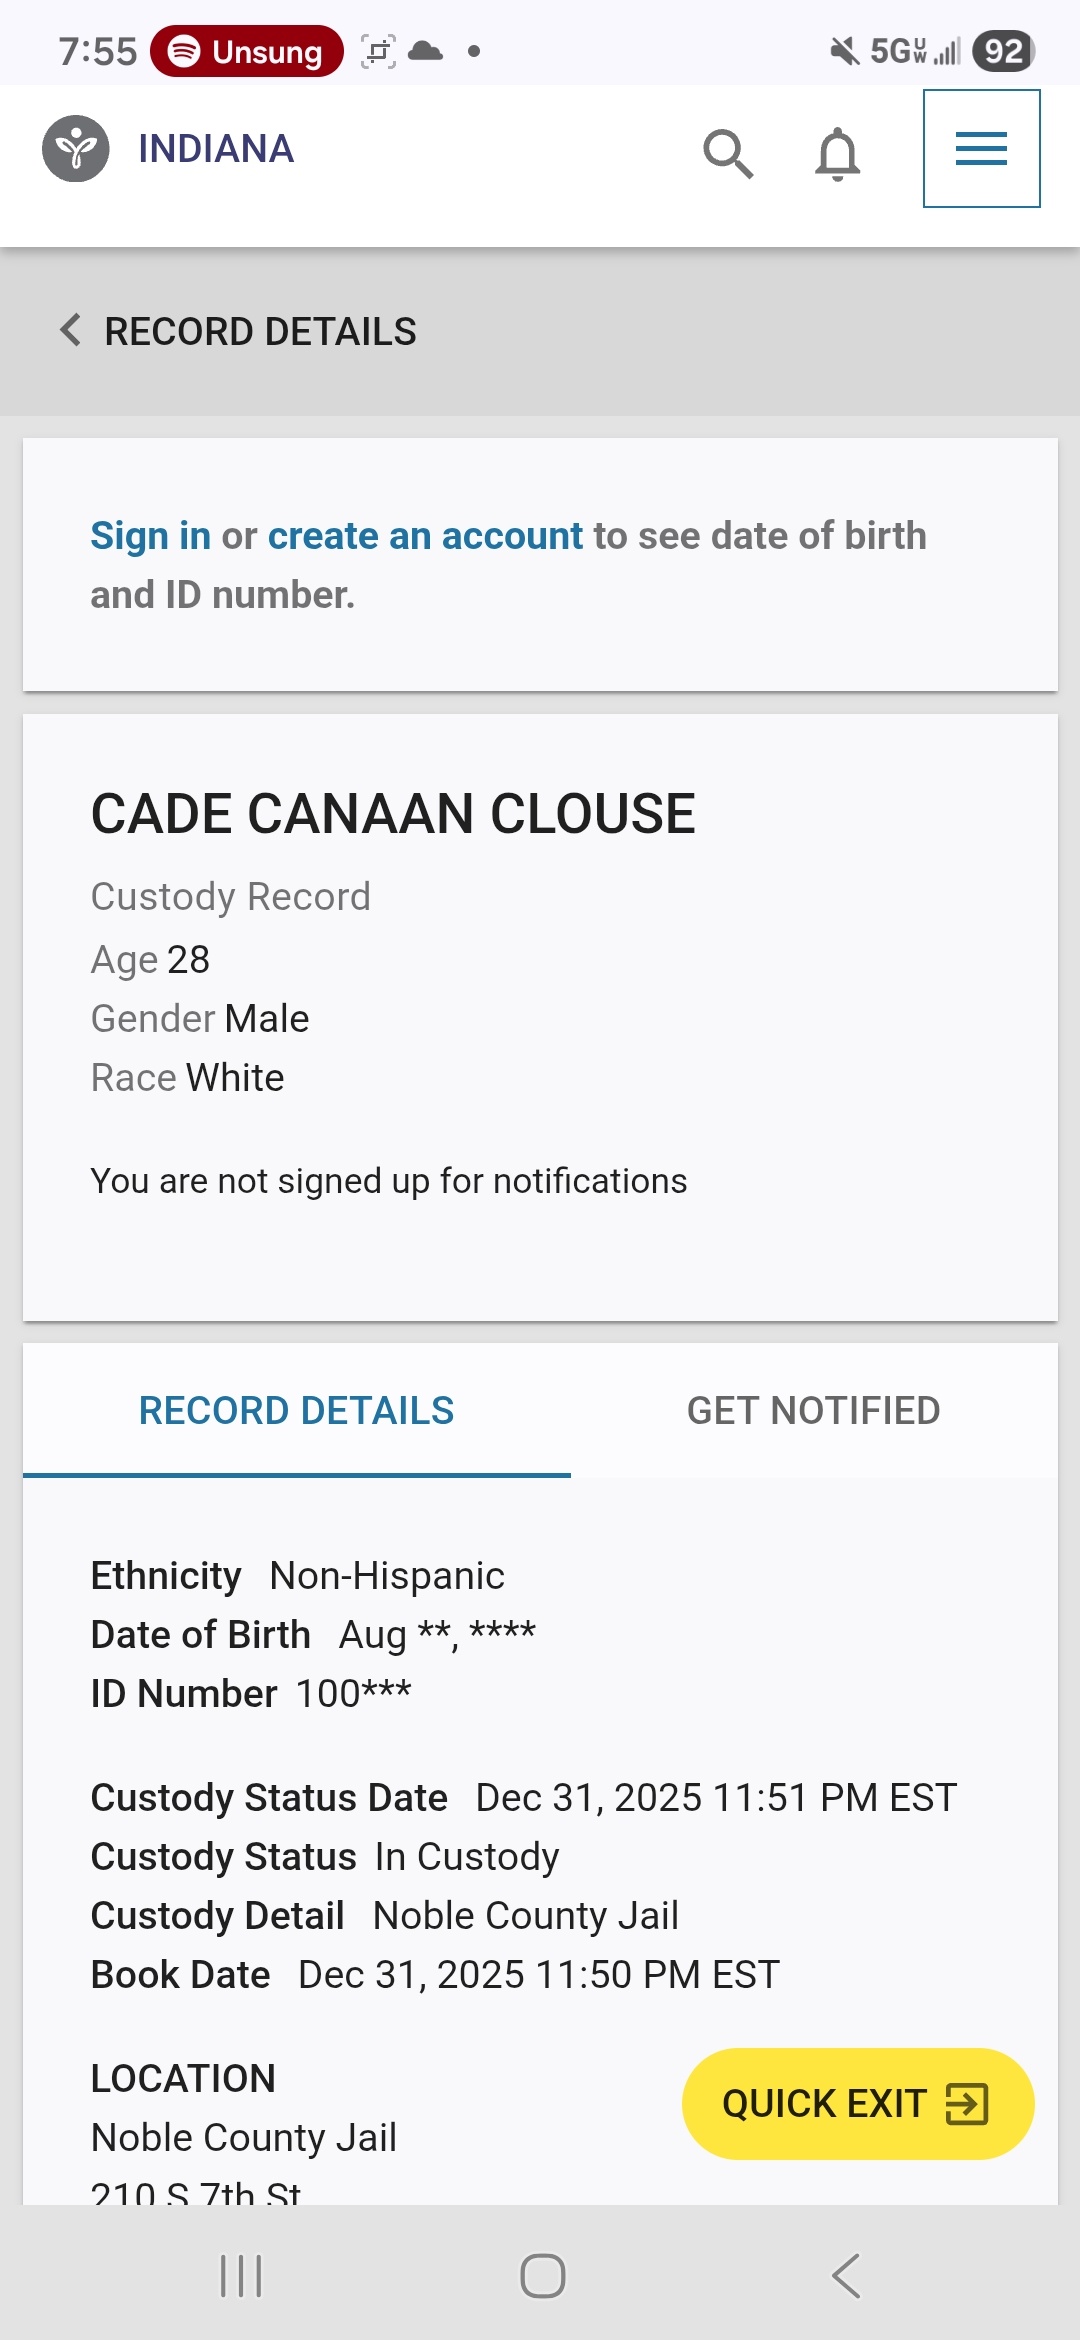This screenshot has width=1080, height=2340.
Task: Tap the battery level indicator
Action: 1003,51
